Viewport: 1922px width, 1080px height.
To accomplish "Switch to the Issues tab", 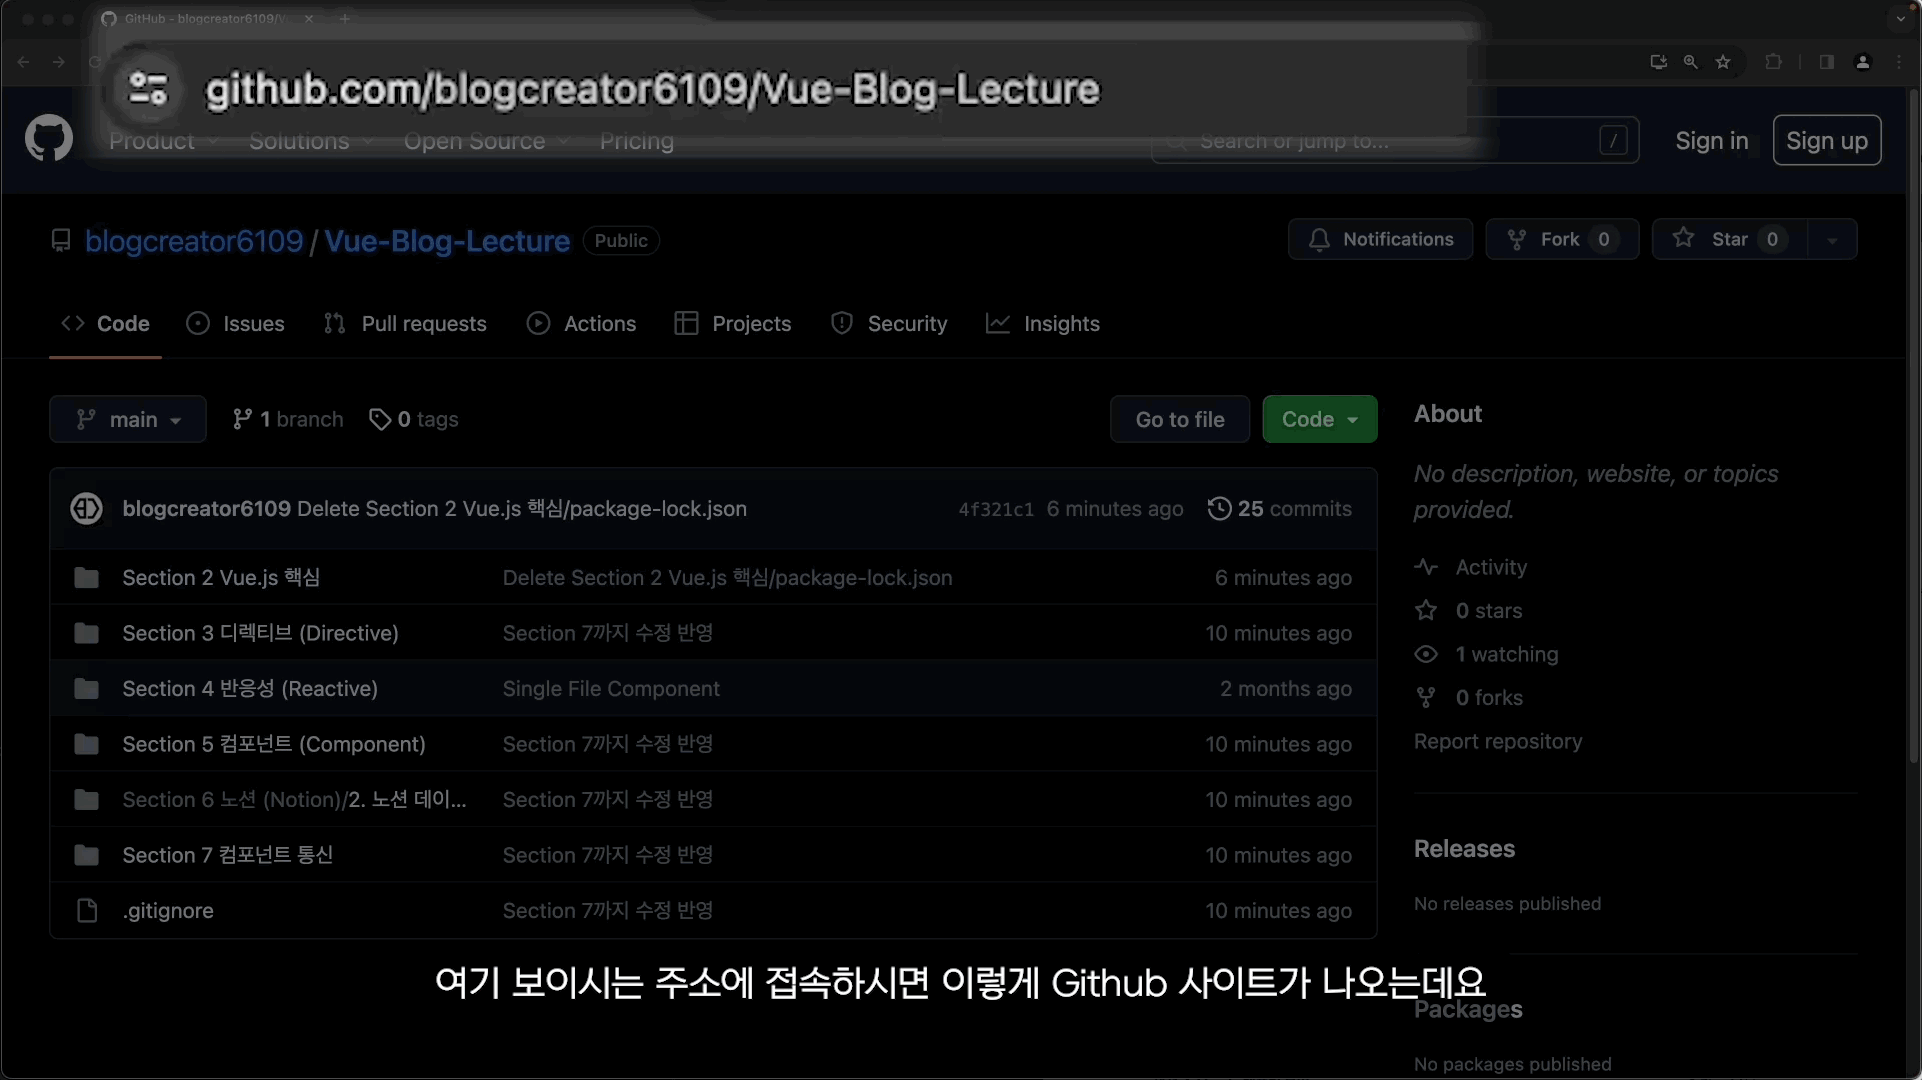I will pyautogui.click(x=236, y=324).
